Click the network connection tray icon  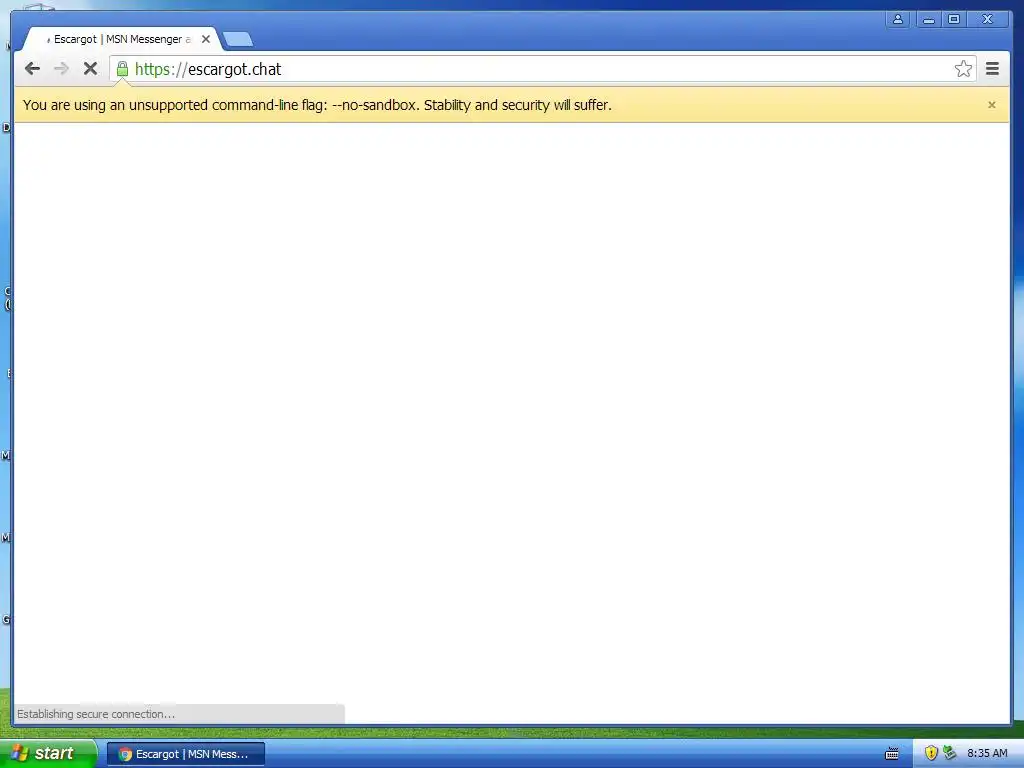(950, 753)
